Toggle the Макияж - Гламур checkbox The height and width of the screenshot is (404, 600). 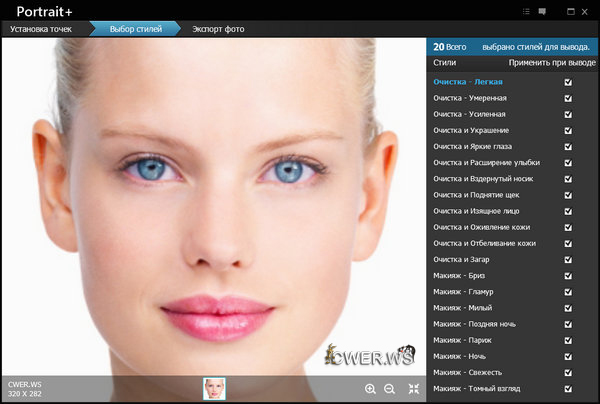click(568, 291)
